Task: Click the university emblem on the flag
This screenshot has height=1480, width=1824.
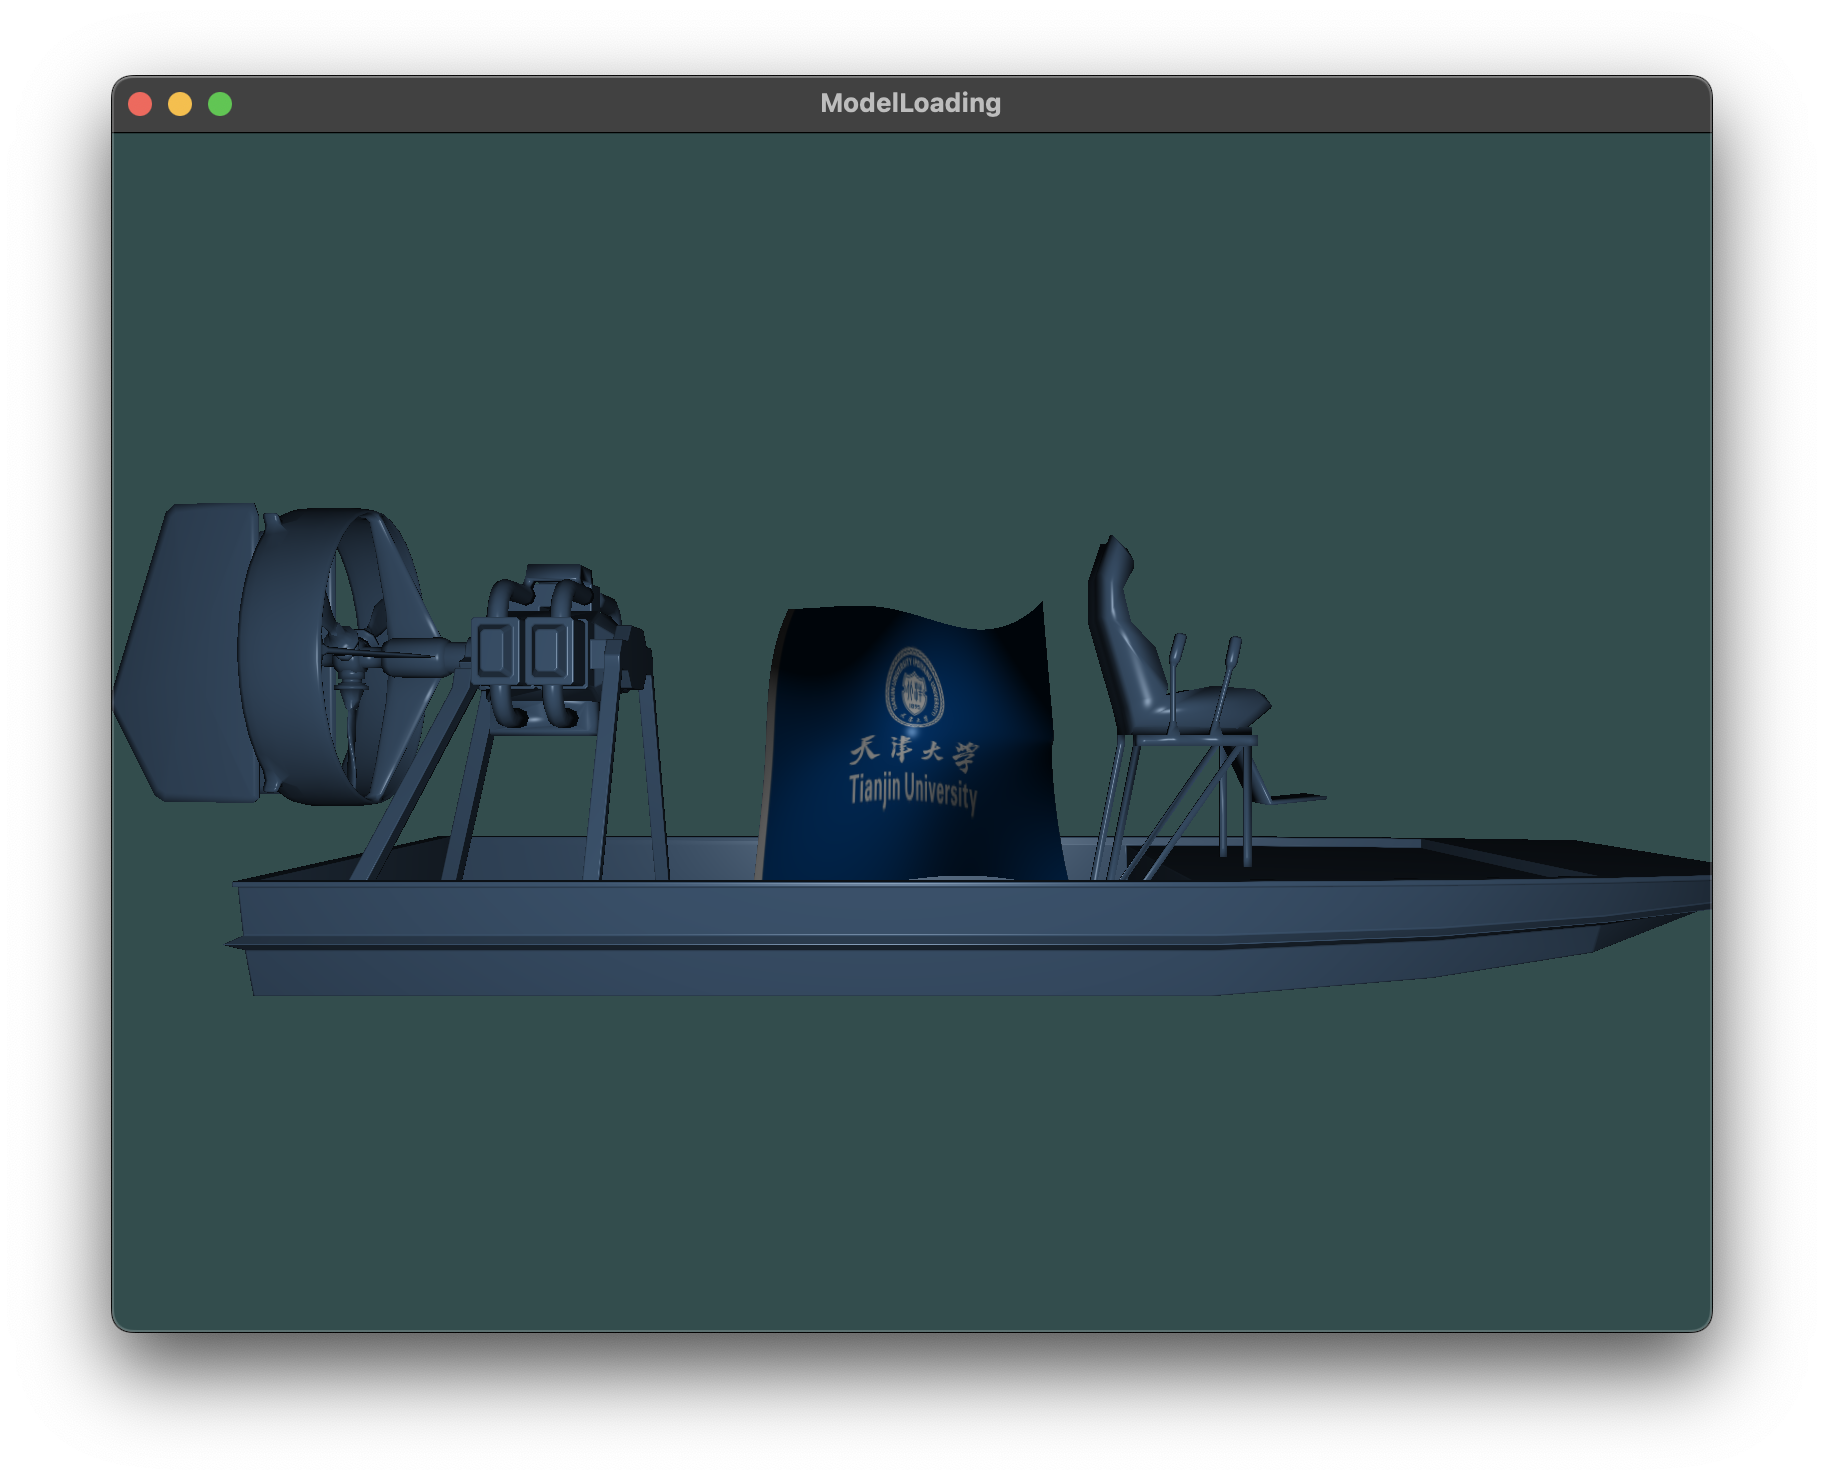Action: tap(914, 686)
